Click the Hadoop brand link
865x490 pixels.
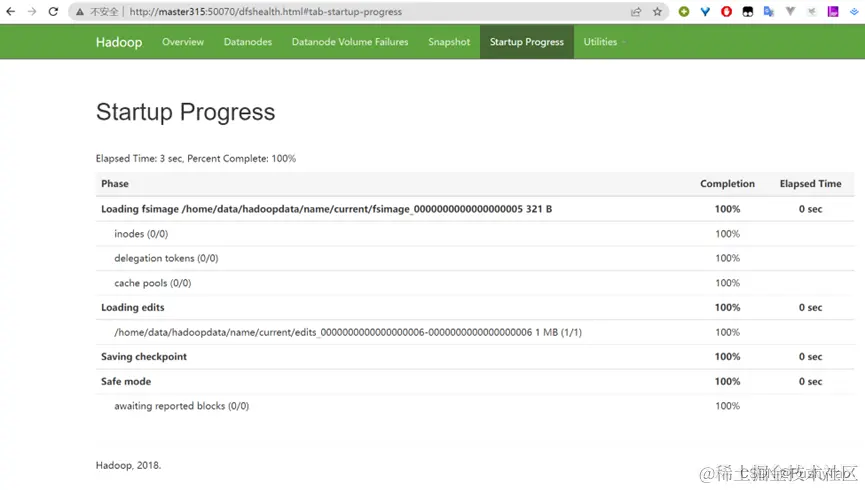tap(119, 42)
